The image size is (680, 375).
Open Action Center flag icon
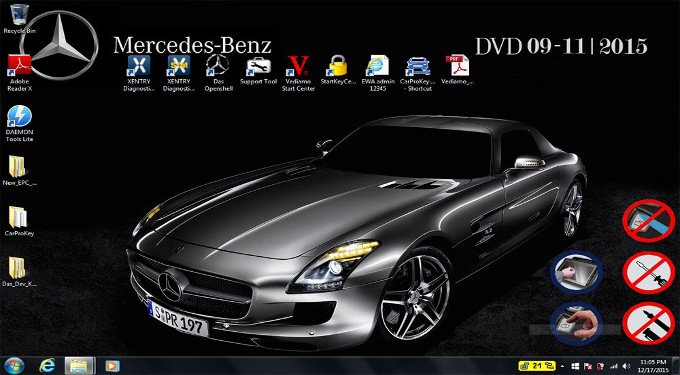tap(588, 366)
